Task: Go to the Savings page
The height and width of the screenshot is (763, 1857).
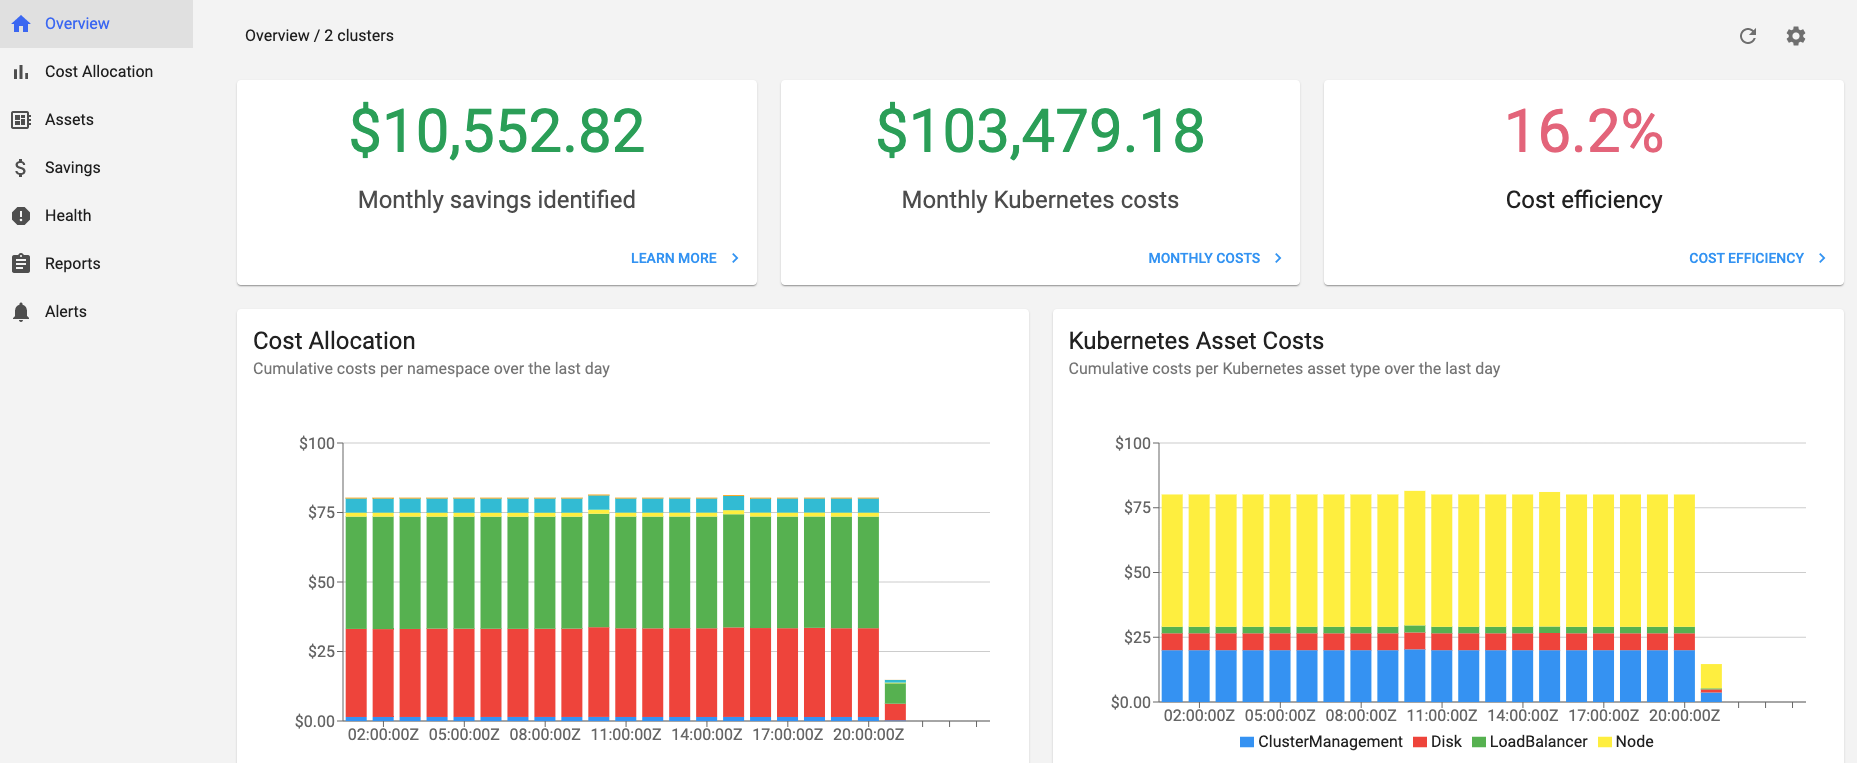Action: [x=73, y=168]
